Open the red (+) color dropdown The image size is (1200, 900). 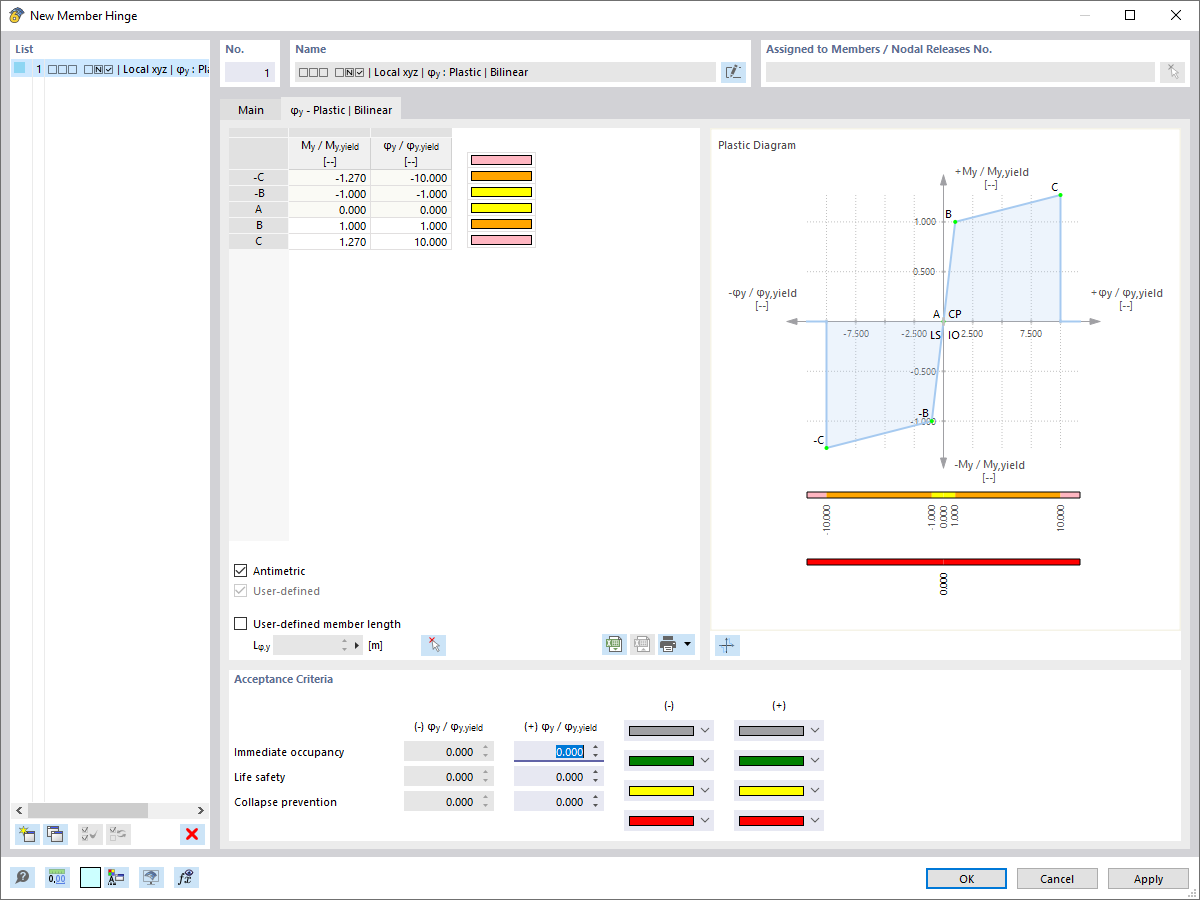(x=815, y=821)
